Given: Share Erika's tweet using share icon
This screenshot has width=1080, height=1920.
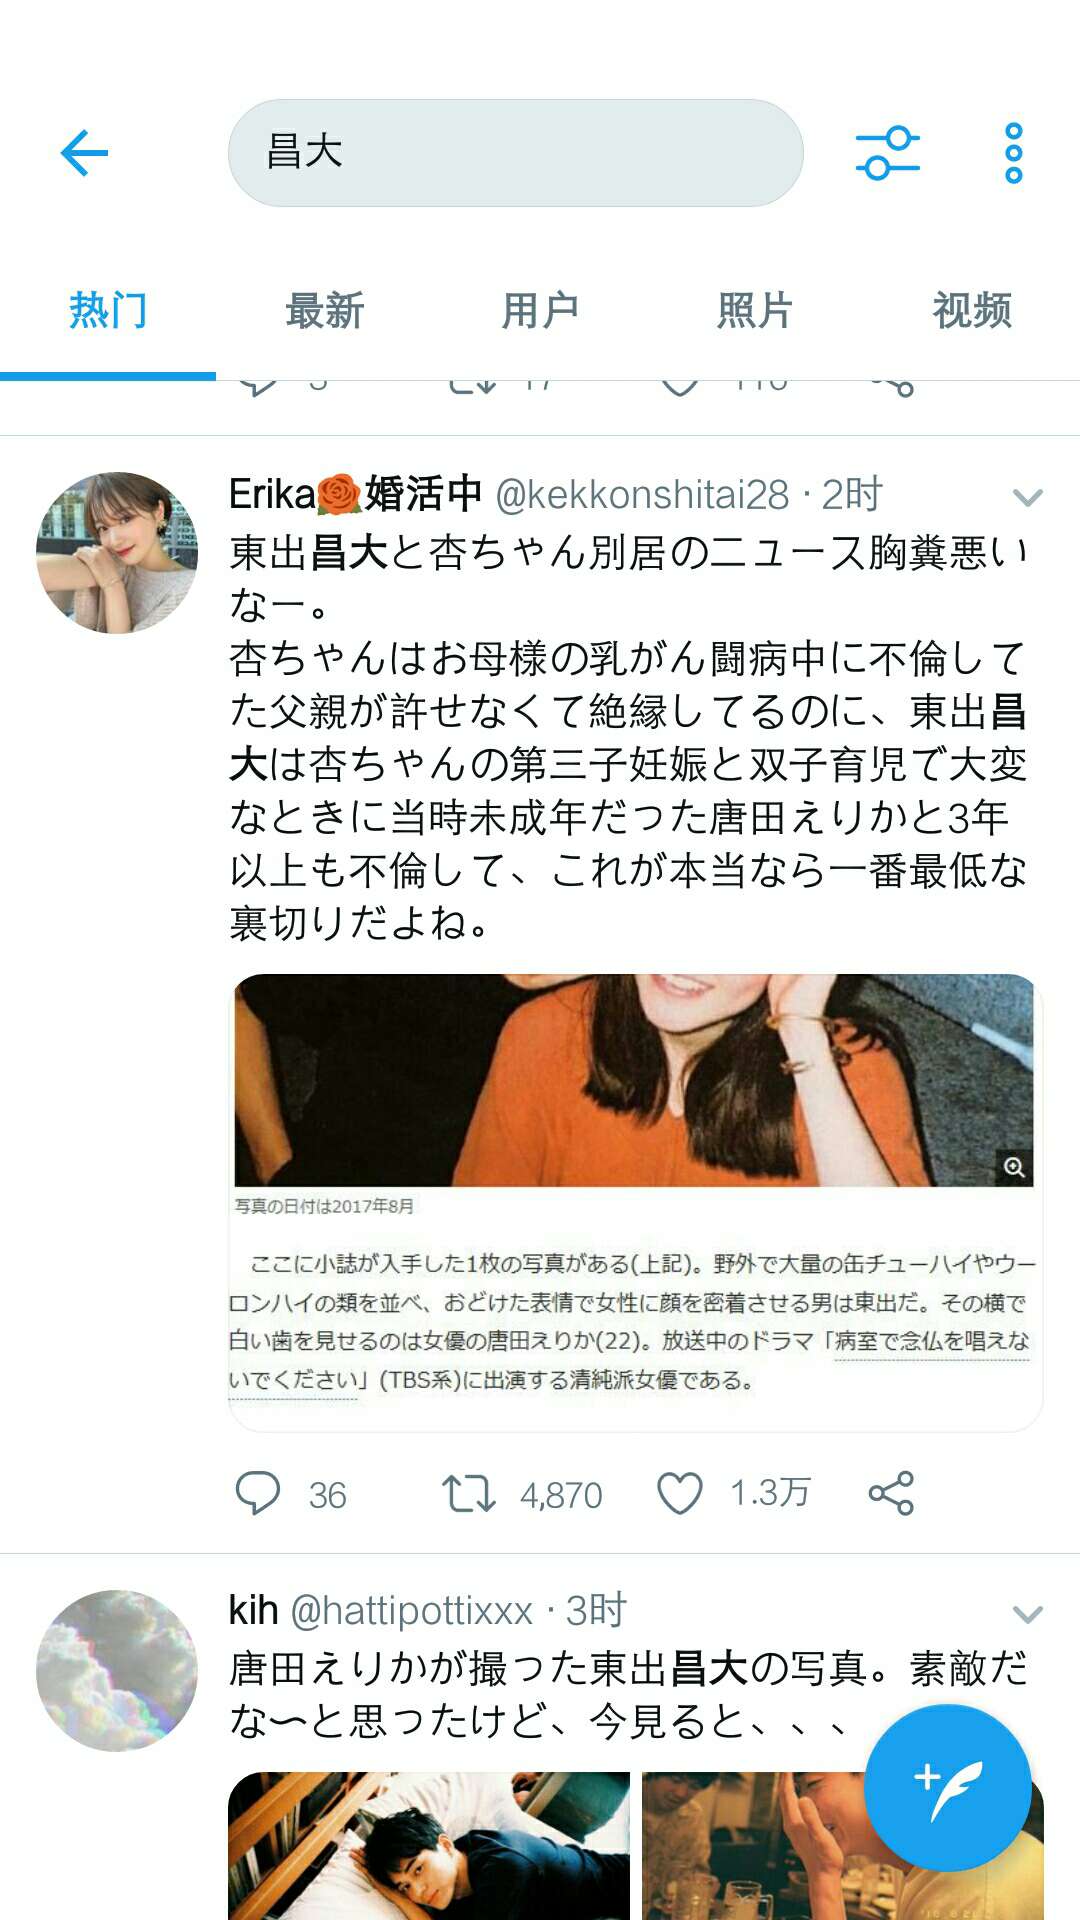Looking at the screenshot, I should tap(891, 1494).
